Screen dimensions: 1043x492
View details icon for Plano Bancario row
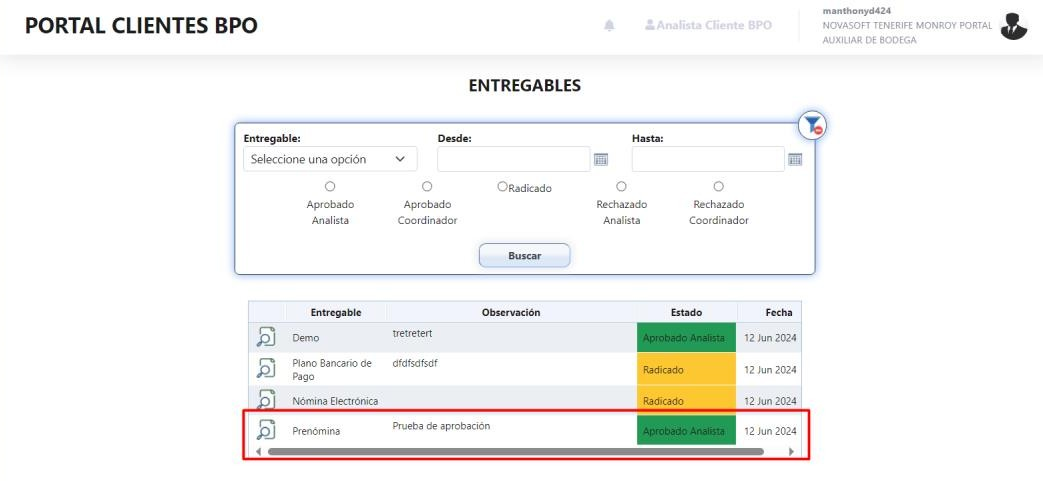266,368
